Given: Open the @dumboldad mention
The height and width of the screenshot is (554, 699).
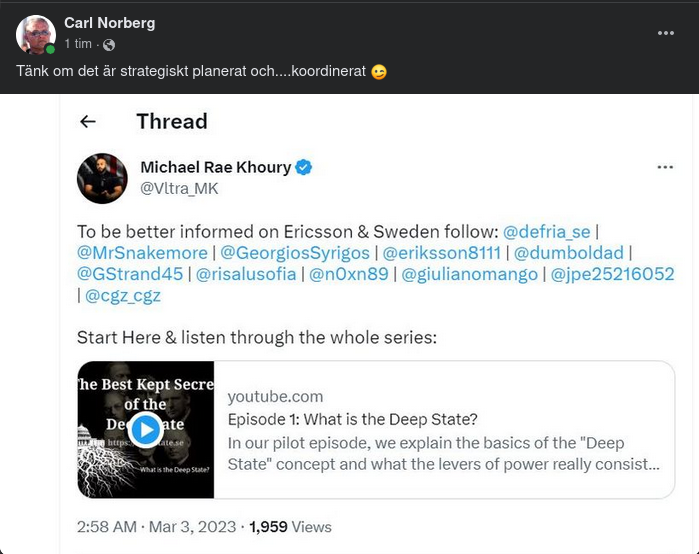Looking at the screenshot, I should pos(568,253).
